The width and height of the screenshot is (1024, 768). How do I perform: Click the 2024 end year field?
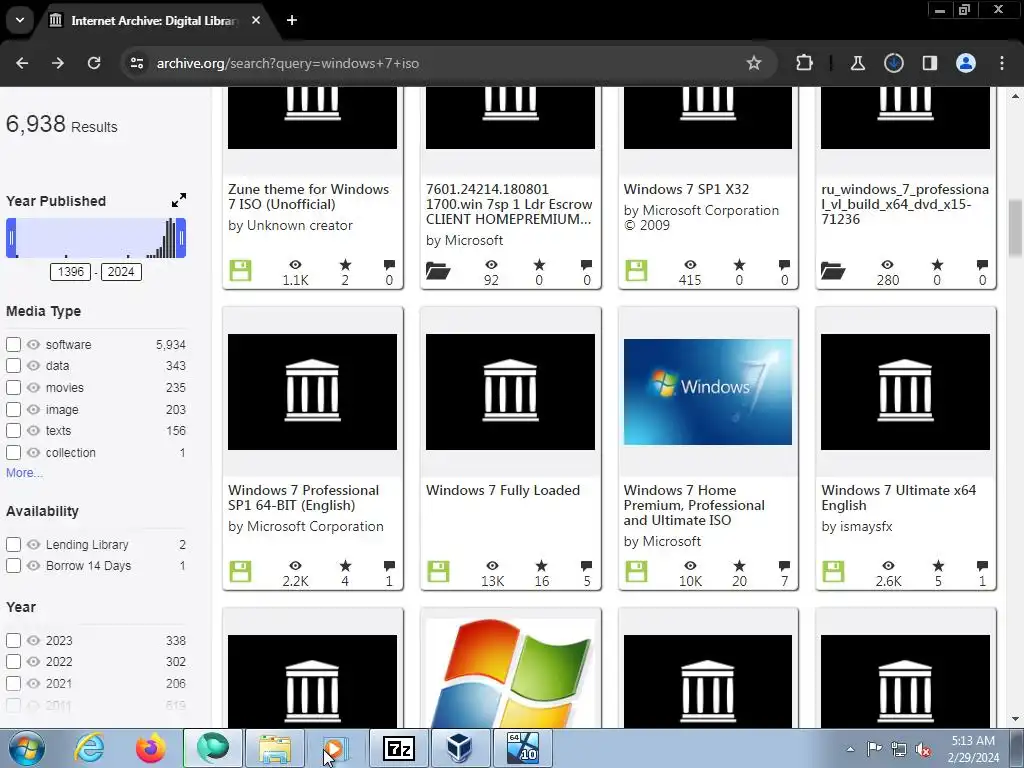point(121,272)
